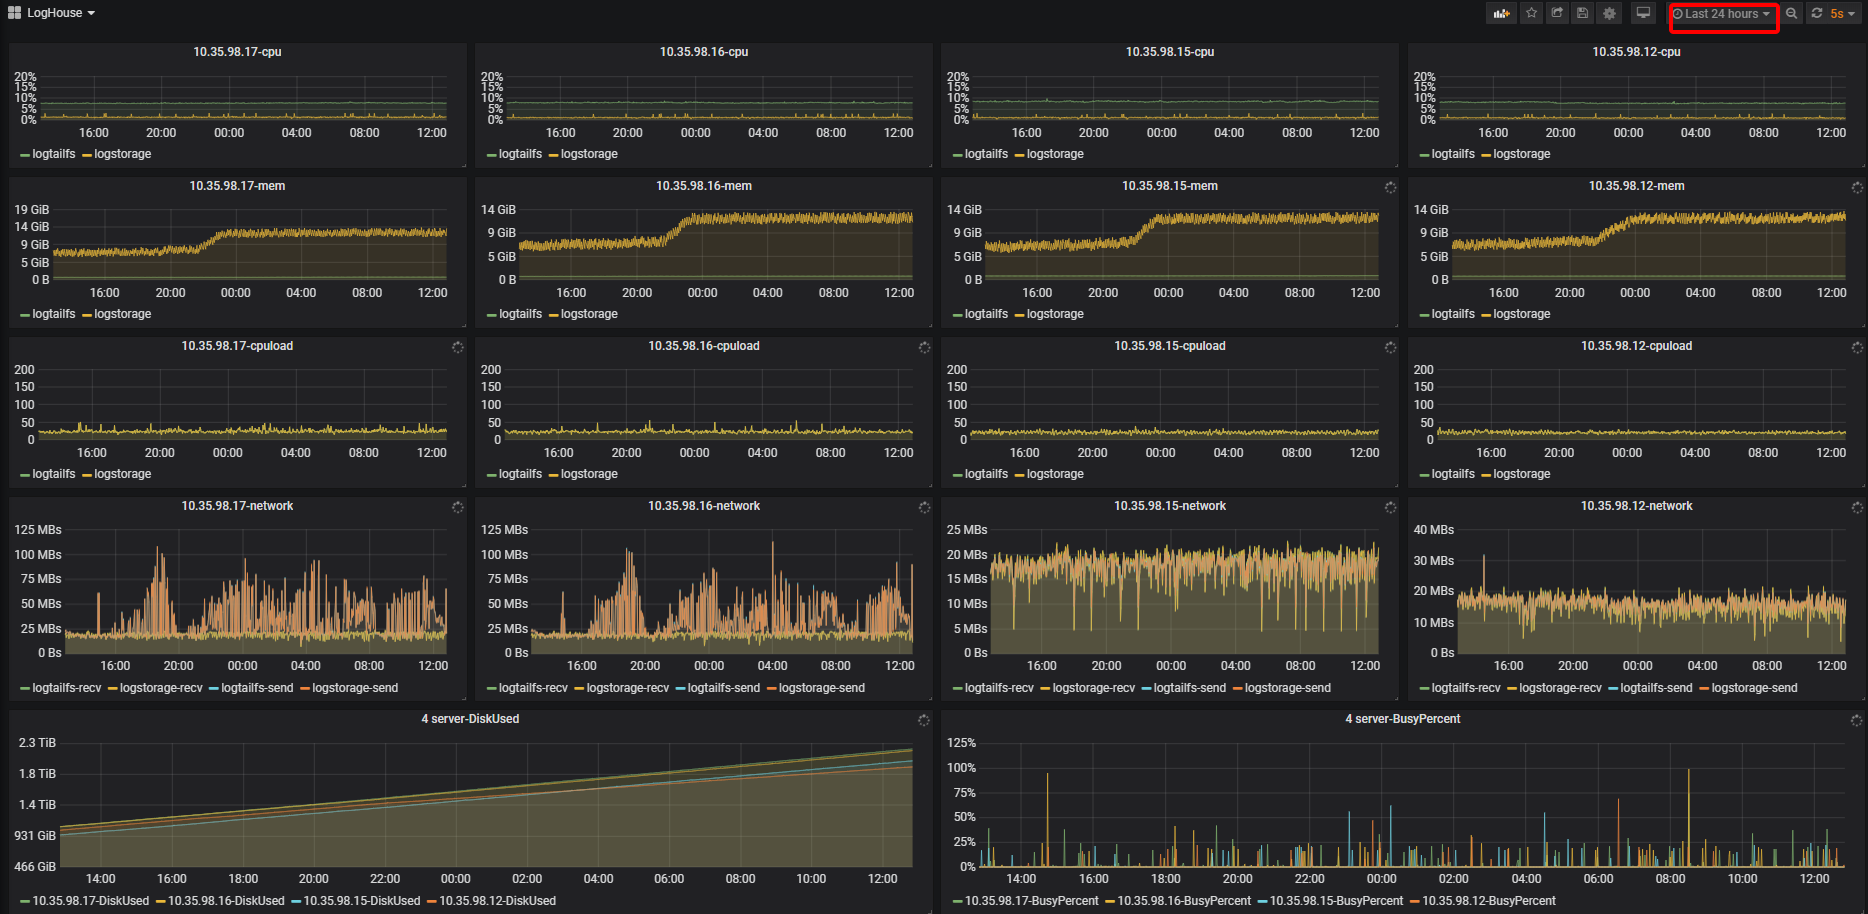
Task: Open the 10.35.98.16-cpuload panel title menu
Action: [x=703, y=346]
